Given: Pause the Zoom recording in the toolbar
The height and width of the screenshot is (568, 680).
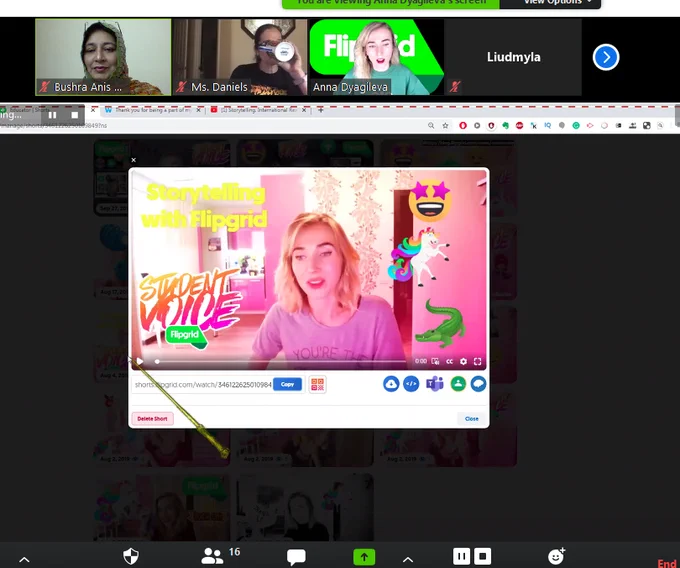Looking at the screenshot, I should coord(461,556).
